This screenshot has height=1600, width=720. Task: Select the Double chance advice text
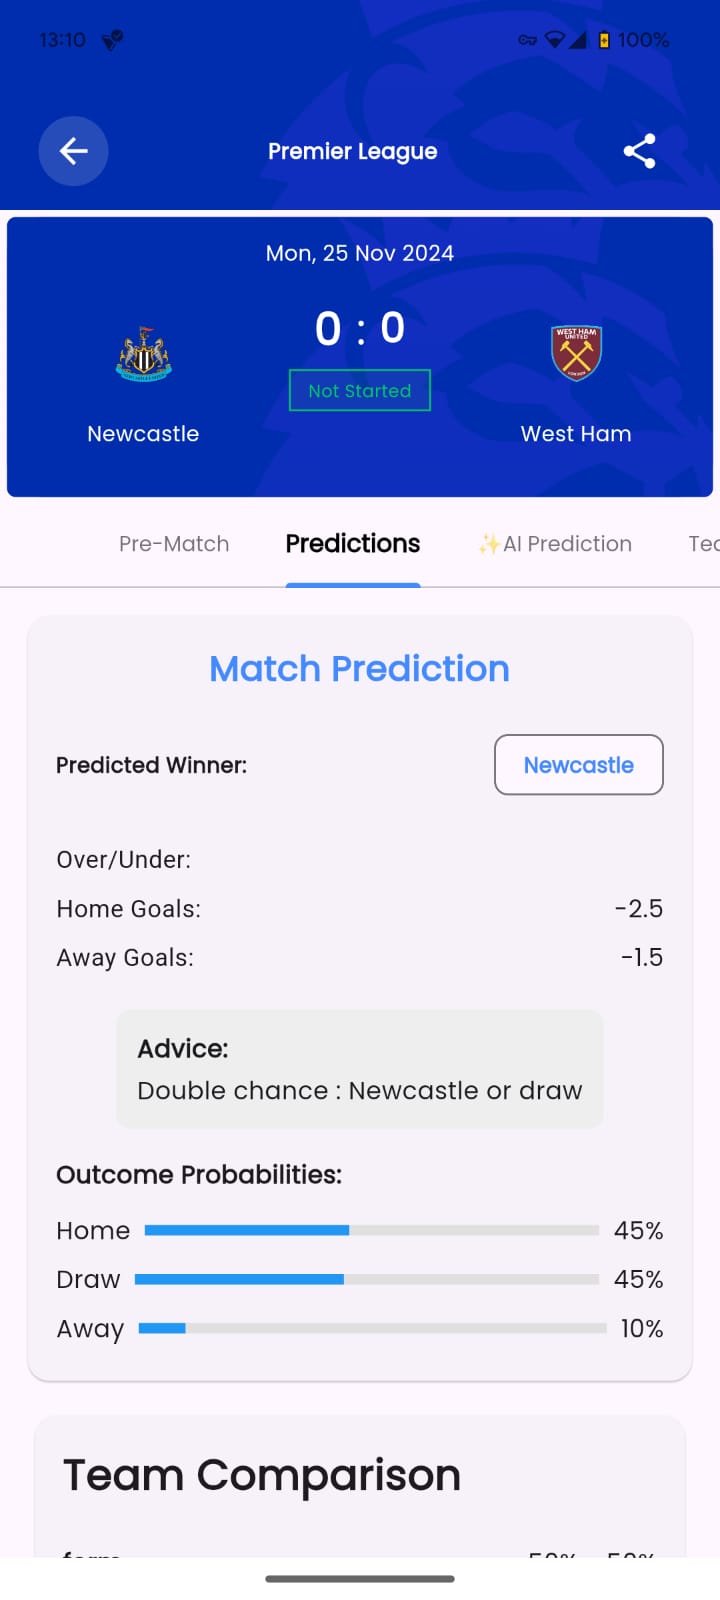(x=360, y=1090)
